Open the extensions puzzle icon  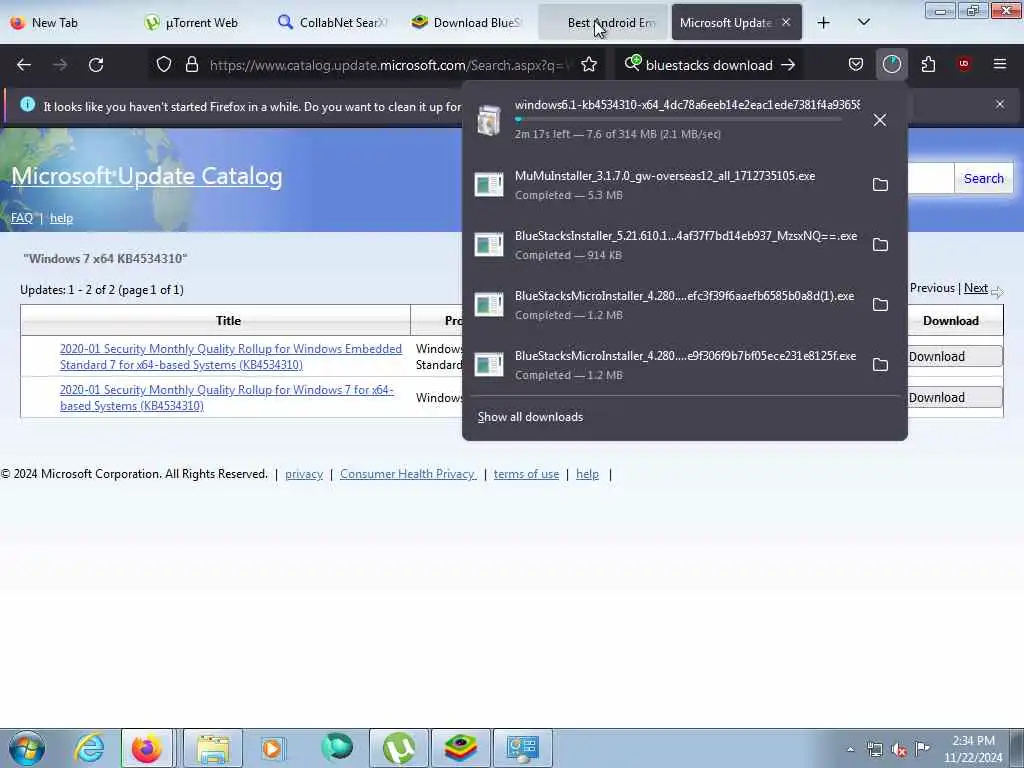[928, 64]
